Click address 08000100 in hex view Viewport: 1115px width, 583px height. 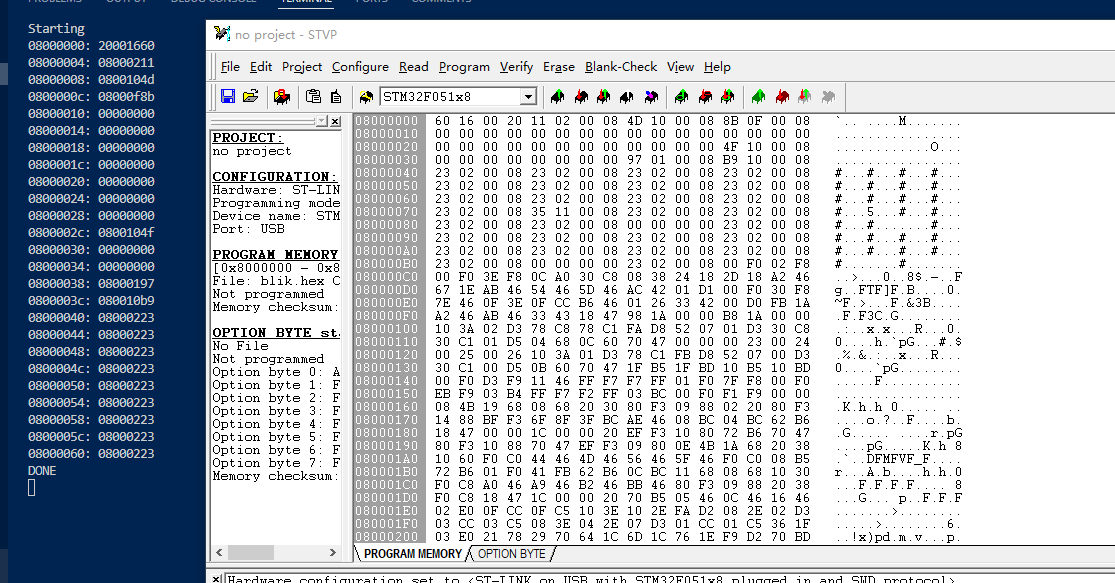(x=387, y=329)
